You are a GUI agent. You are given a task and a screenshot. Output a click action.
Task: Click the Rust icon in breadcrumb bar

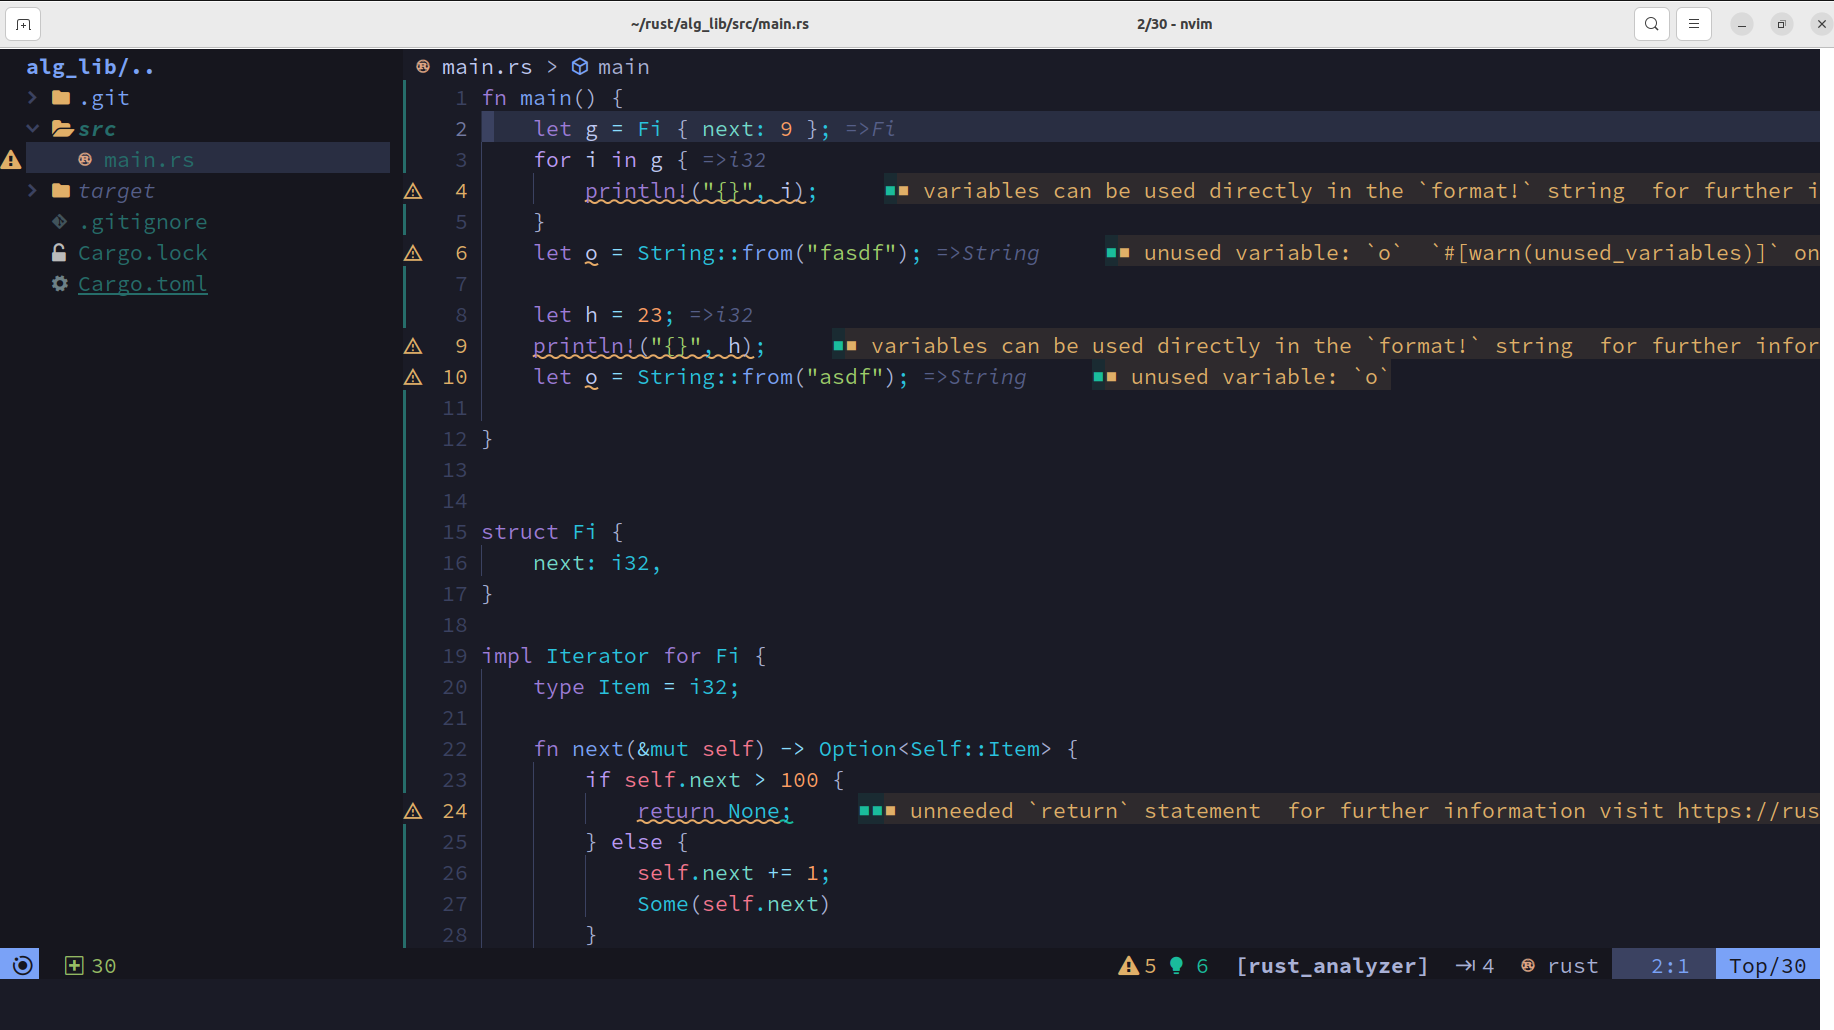tap(423, 67)
